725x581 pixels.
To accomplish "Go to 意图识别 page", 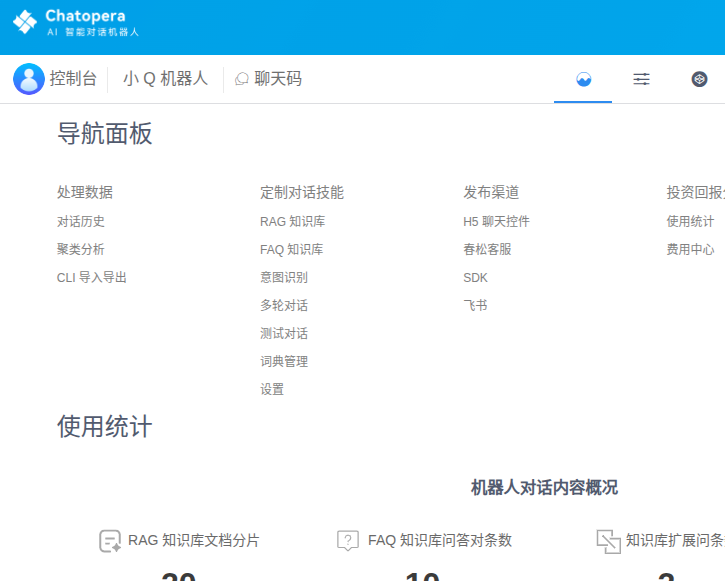I will click(284, 277).
